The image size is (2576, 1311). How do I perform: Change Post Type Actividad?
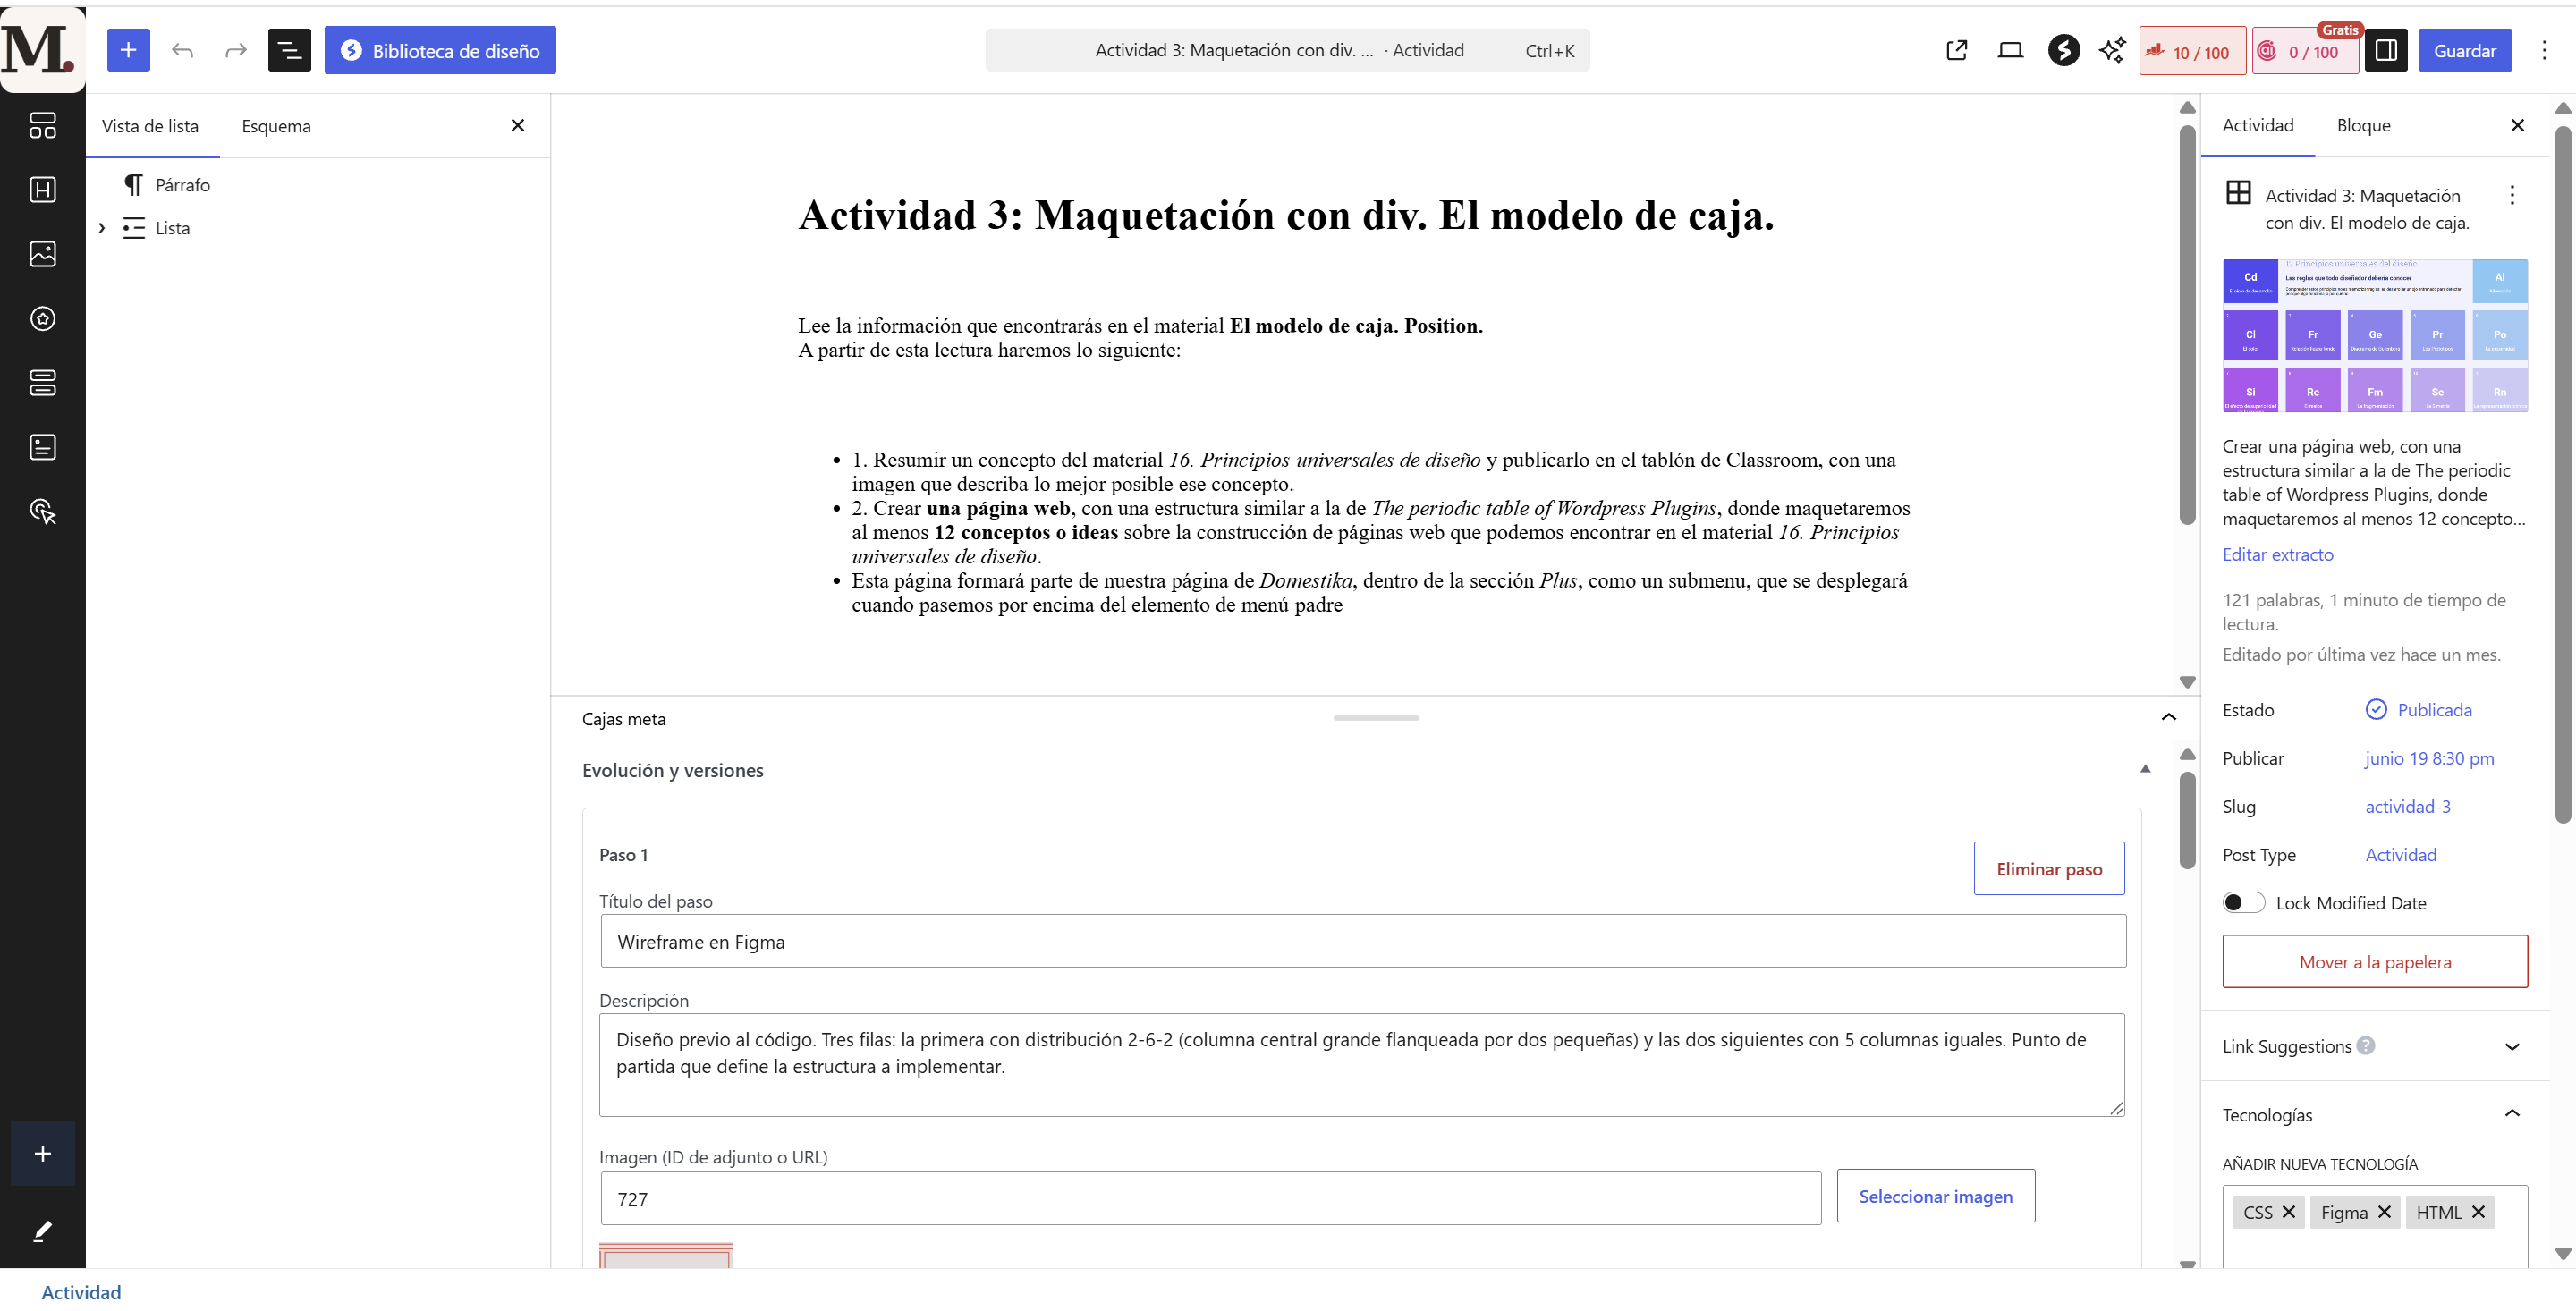coord(2400,854)
